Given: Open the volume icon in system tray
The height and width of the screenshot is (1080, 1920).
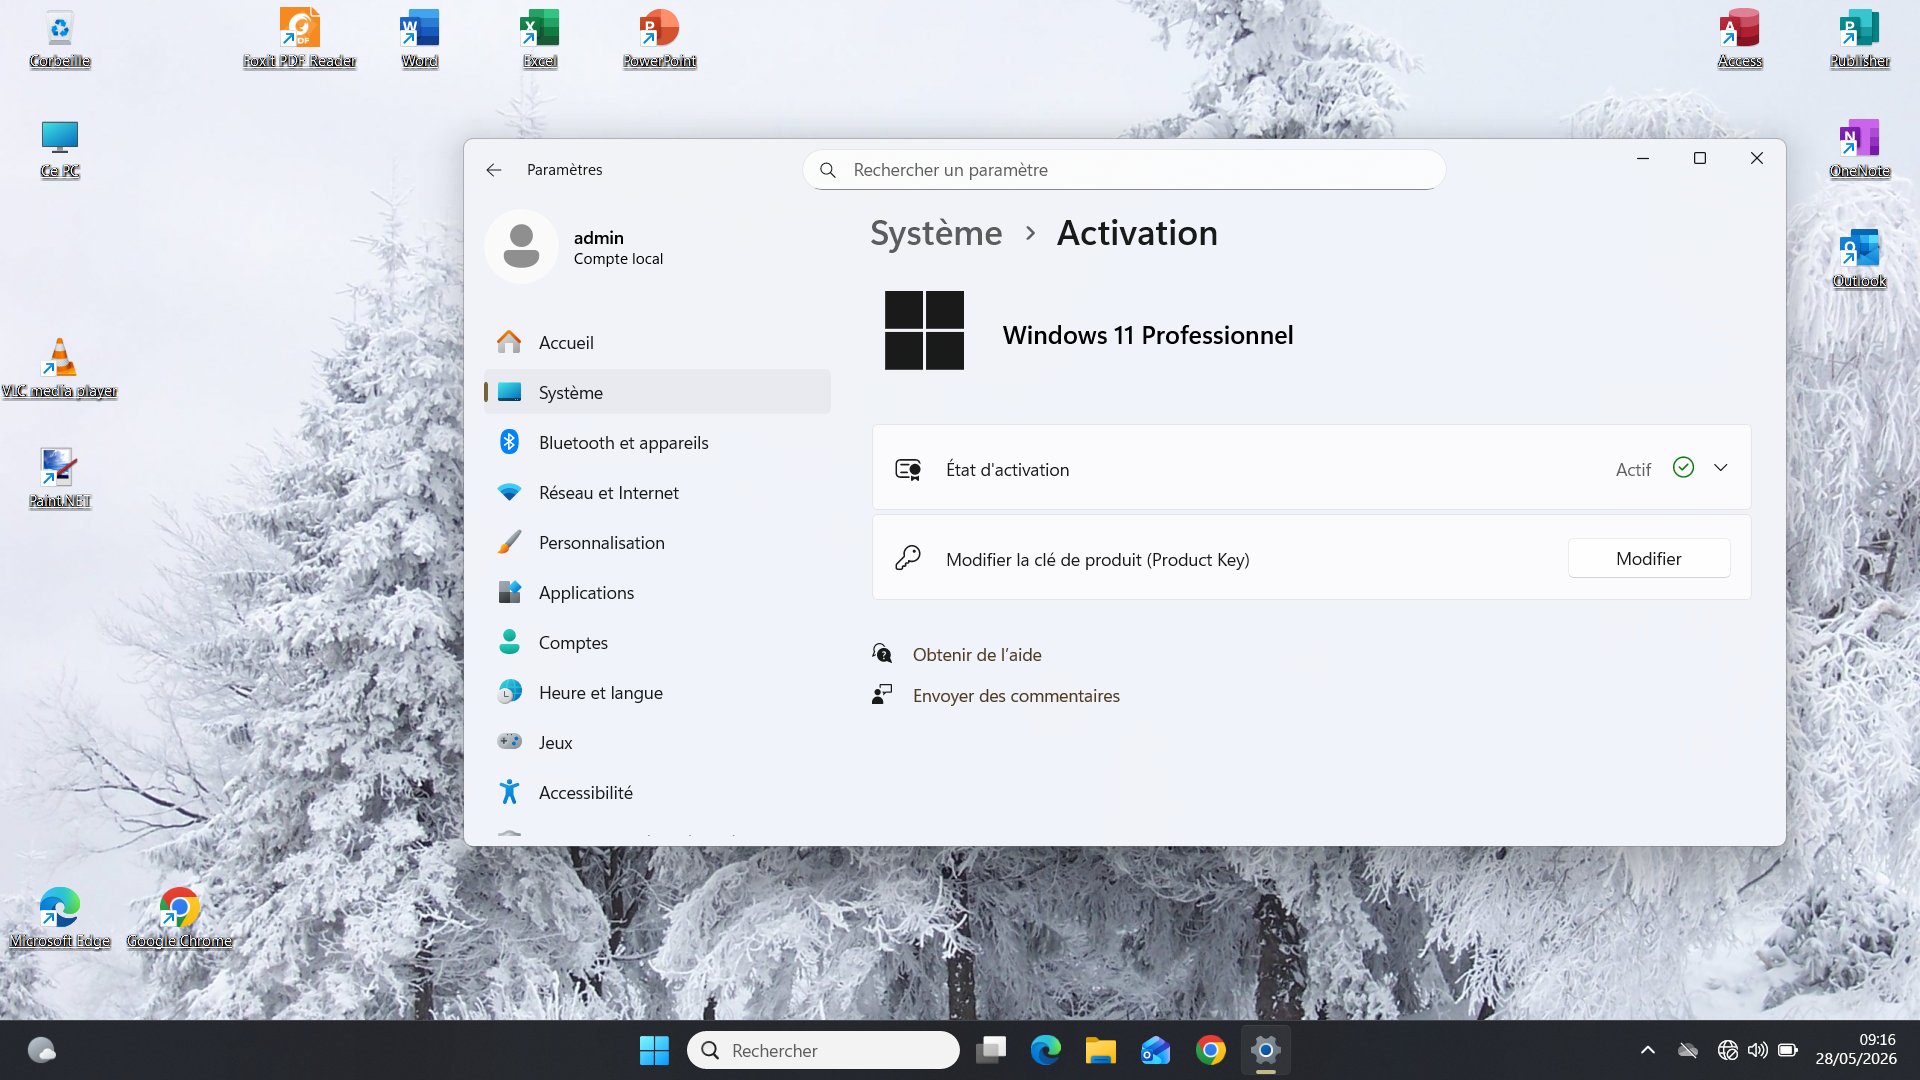Looking at the screenshot, I should click(x=1757, y=1050).
